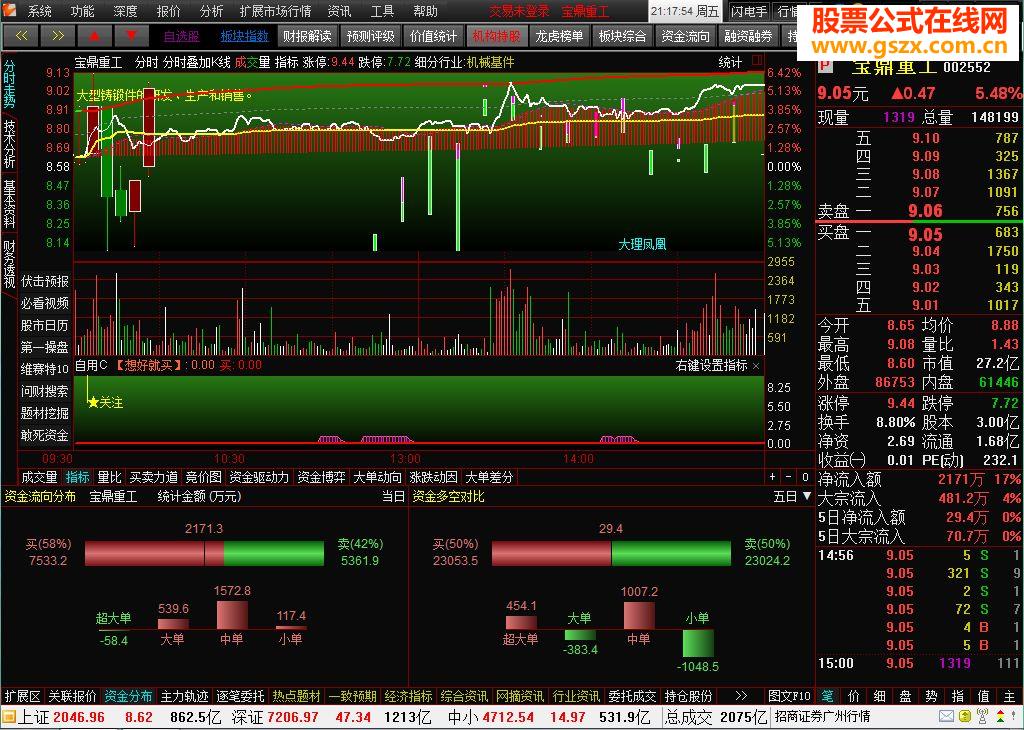
Task: Switch to the 大单动向 indicator tab
Action: 377,477
